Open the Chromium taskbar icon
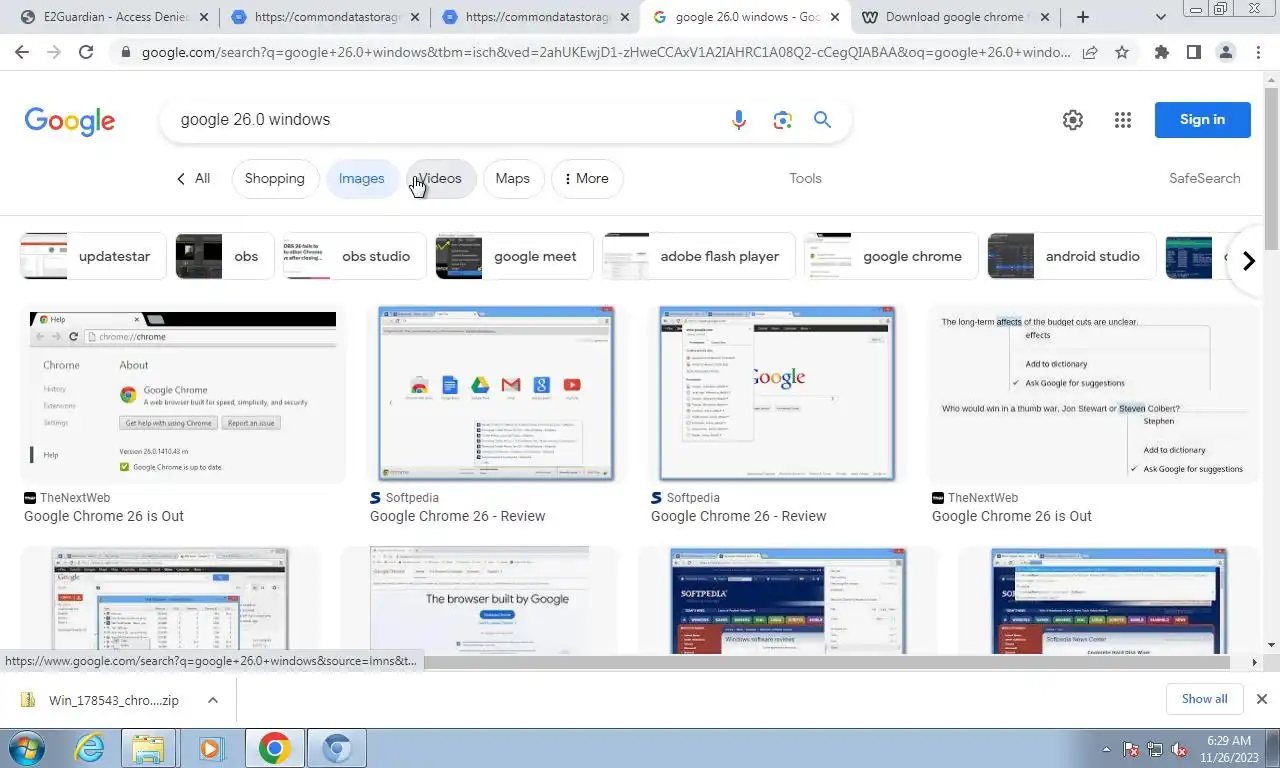Screen dimensions: 1280x768 [337, 748]
